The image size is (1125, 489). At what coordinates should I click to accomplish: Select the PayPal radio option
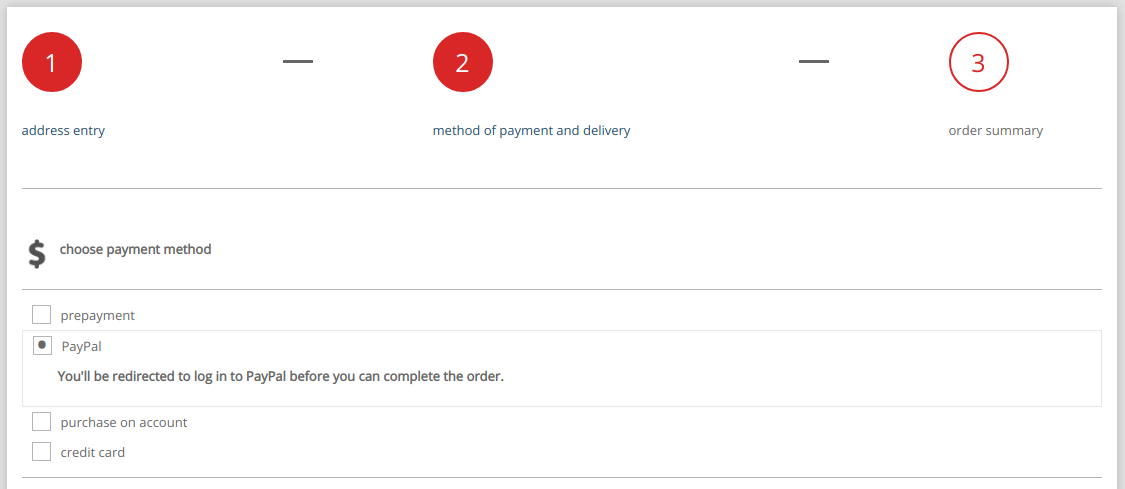(x=42, y=346)
